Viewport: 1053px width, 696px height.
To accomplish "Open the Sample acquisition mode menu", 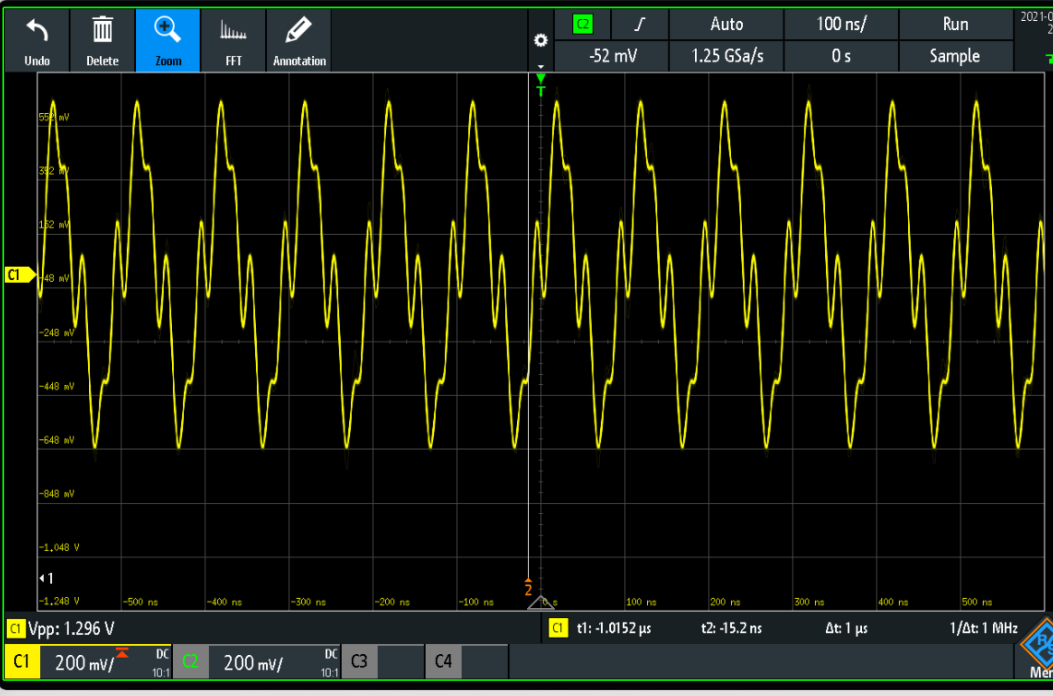I will [x=955, y=56].
